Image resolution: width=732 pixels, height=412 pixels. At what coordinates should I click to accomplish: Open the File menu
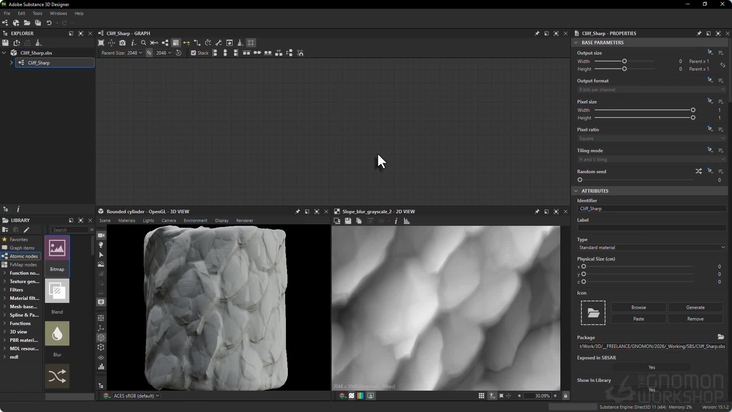7,14
